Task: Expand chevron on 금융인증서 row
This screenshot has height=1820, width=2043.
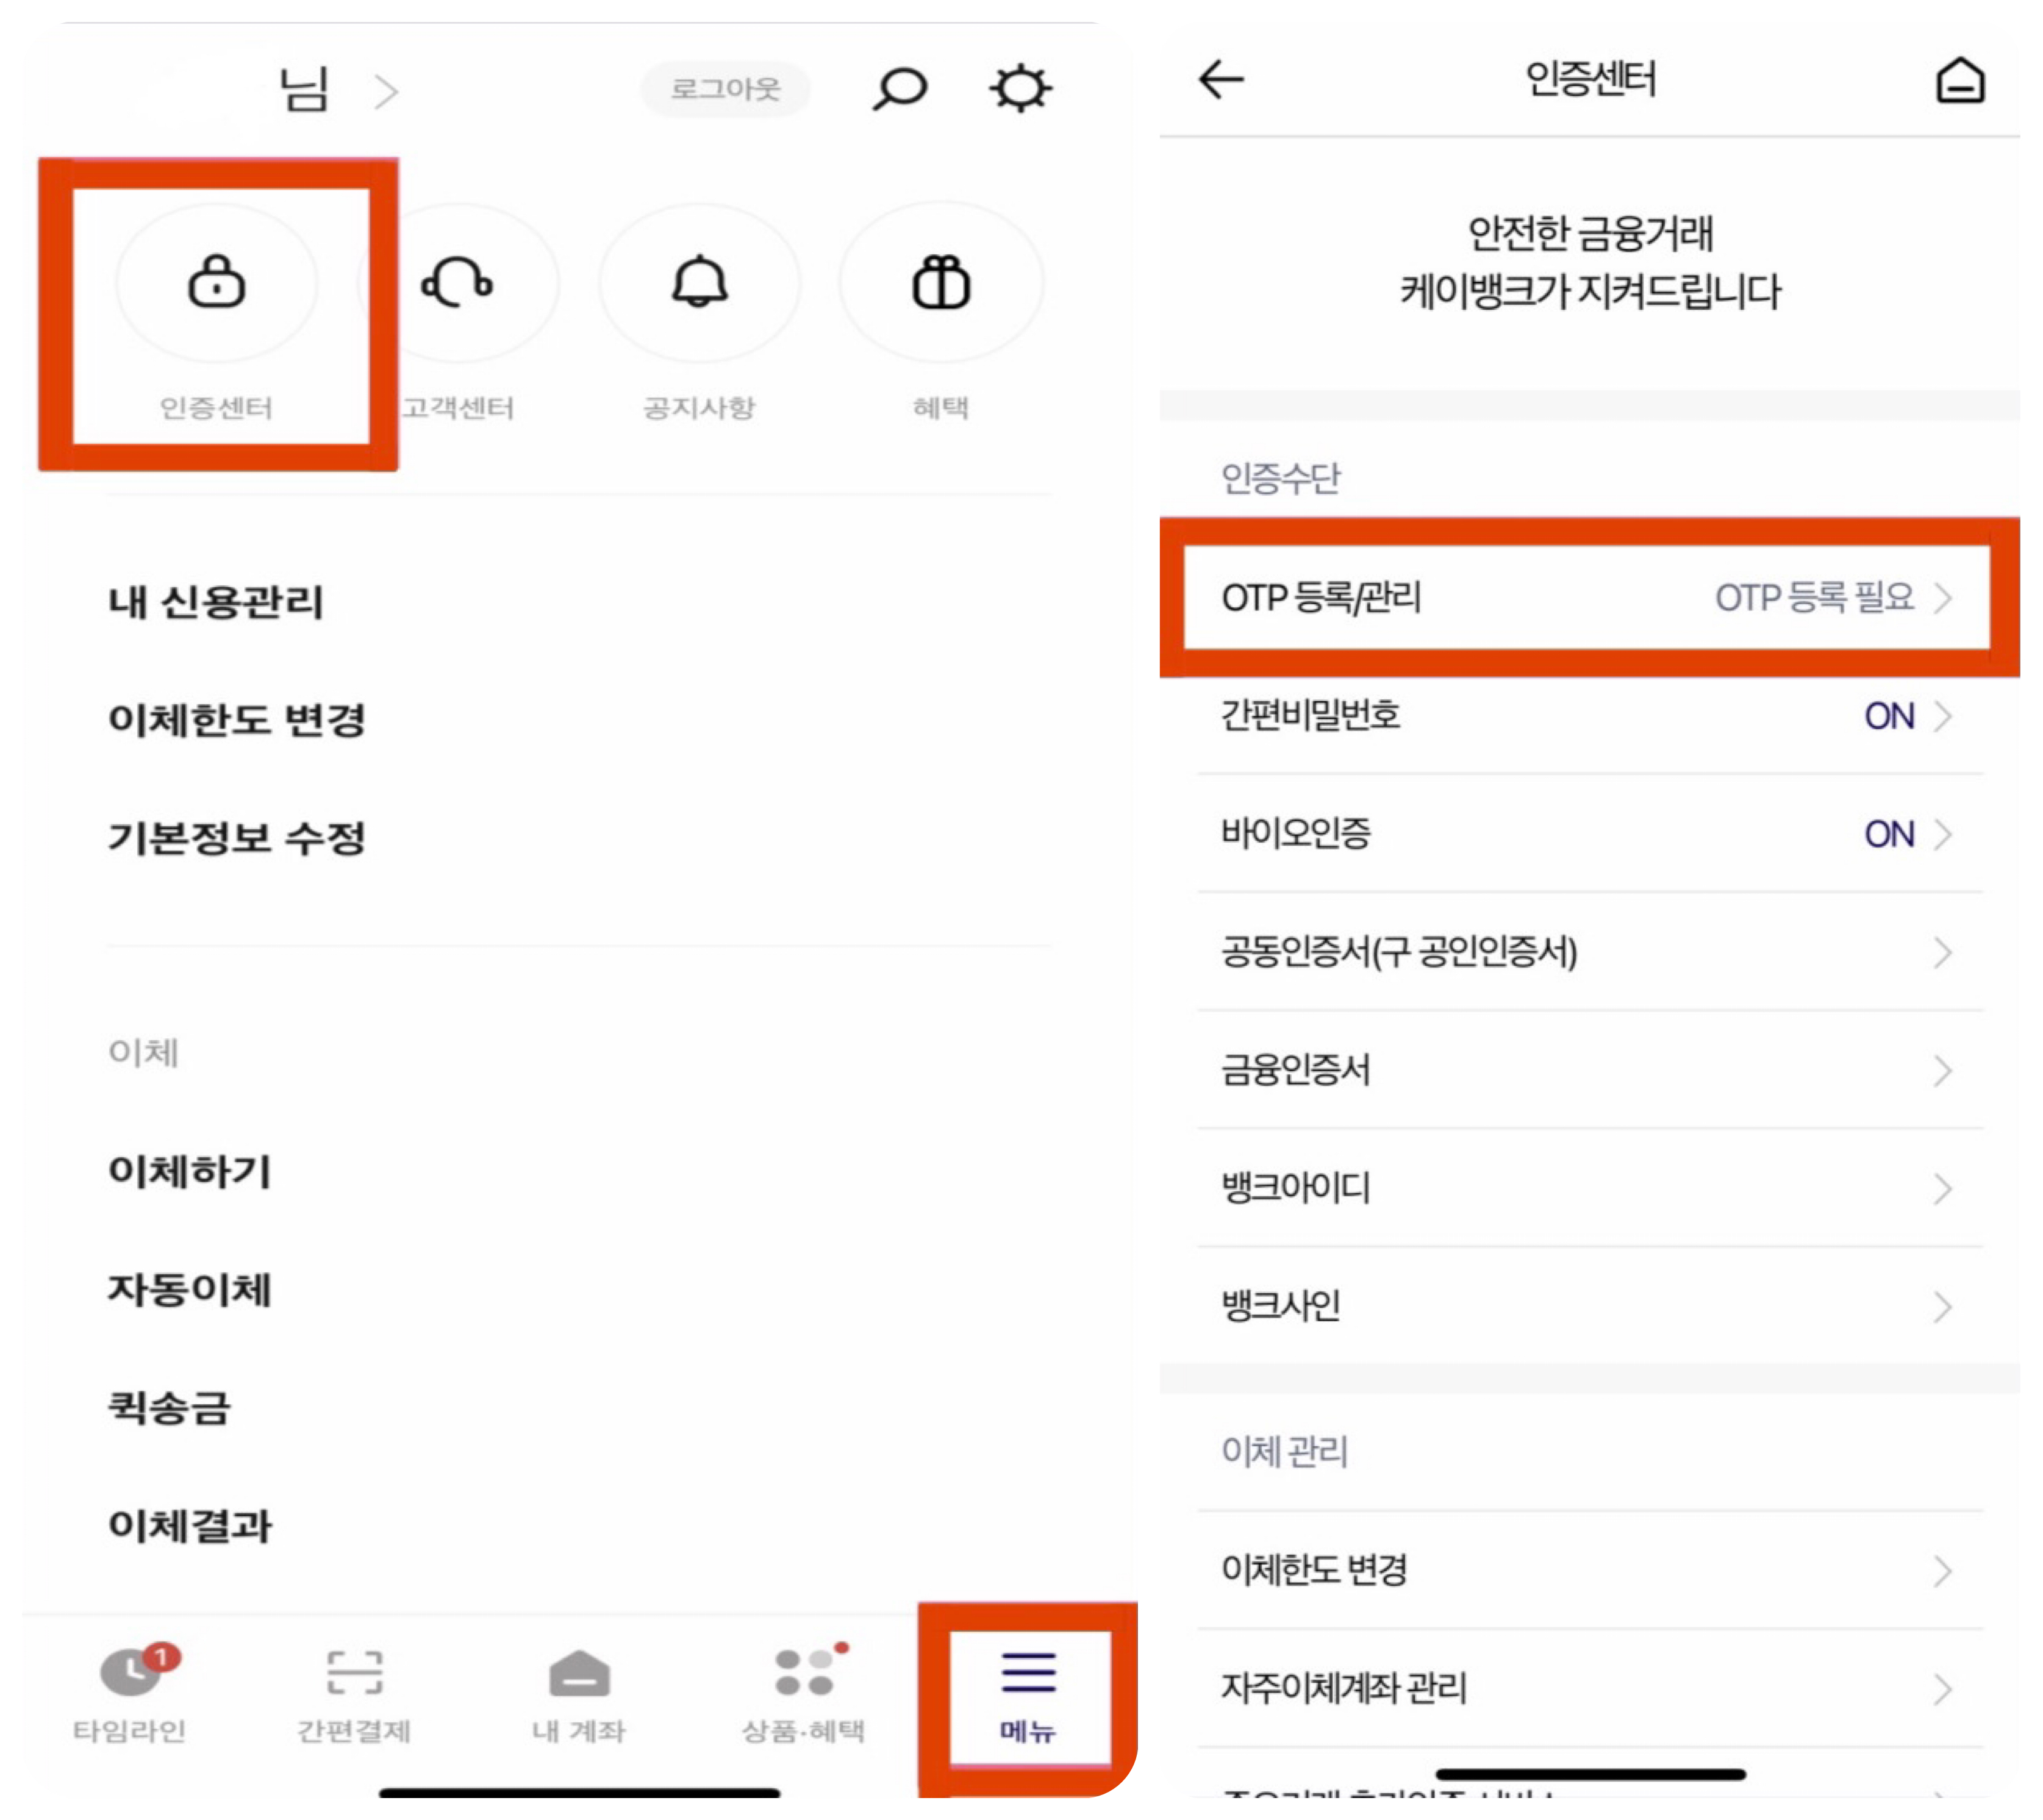Action: (x=1942, y=1070)
